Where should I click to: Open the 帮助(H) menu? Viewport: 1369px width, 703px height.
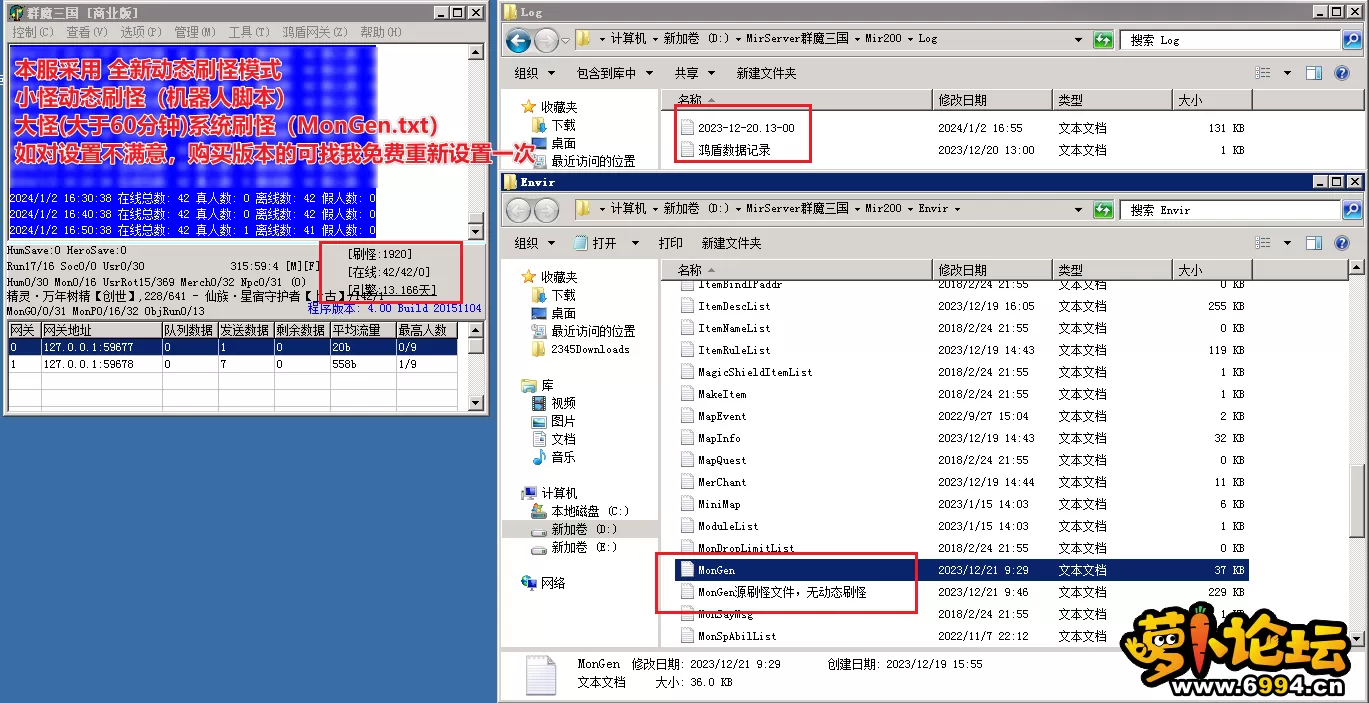point(380,32)
